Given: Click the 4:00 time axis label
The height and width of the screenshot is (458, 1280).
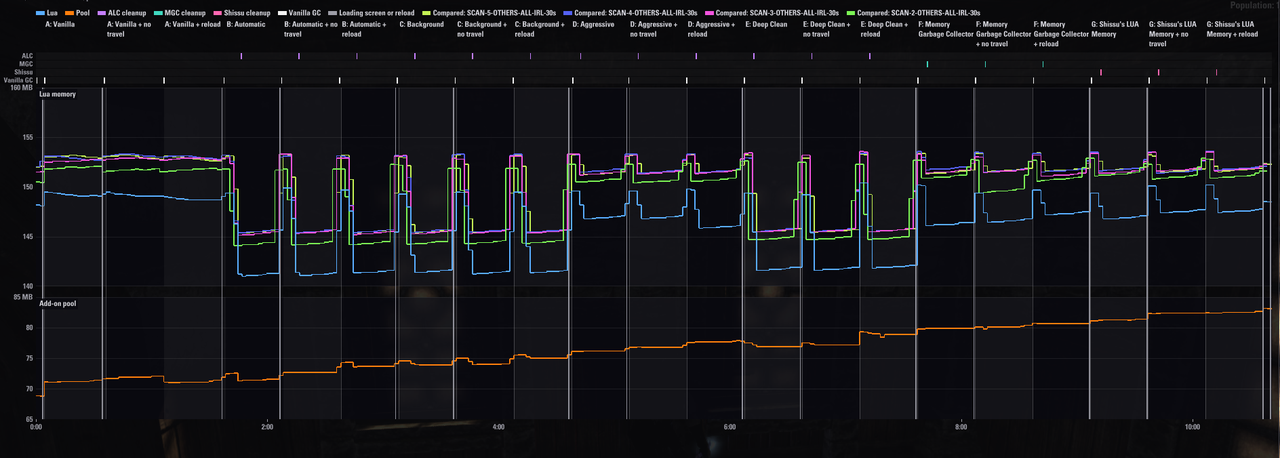Looking at the screenshot, I should (498, 427).
